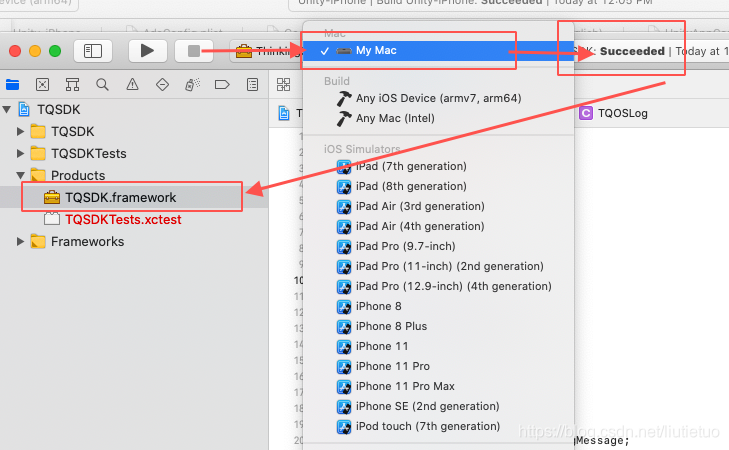The image size is (729, 450).
Task: Open the Breakpoint navigator
Action: point(222,85)
